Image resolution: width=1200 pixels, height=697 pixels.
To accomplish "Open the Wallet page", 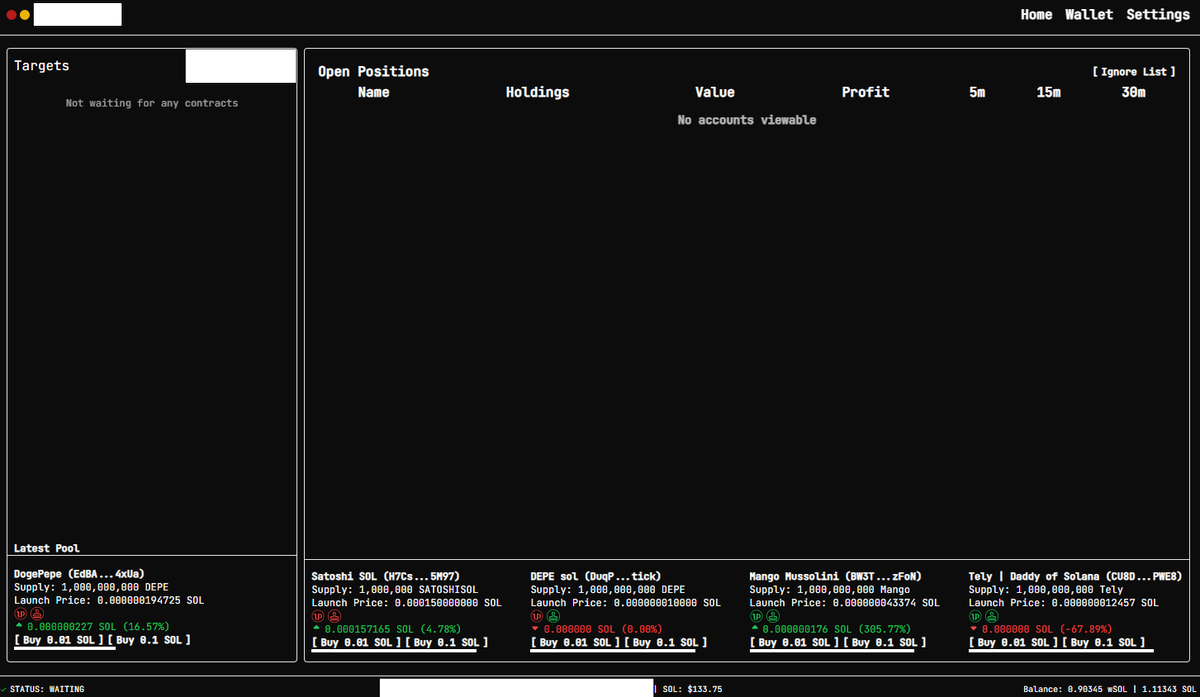I will pos(1089,15).
